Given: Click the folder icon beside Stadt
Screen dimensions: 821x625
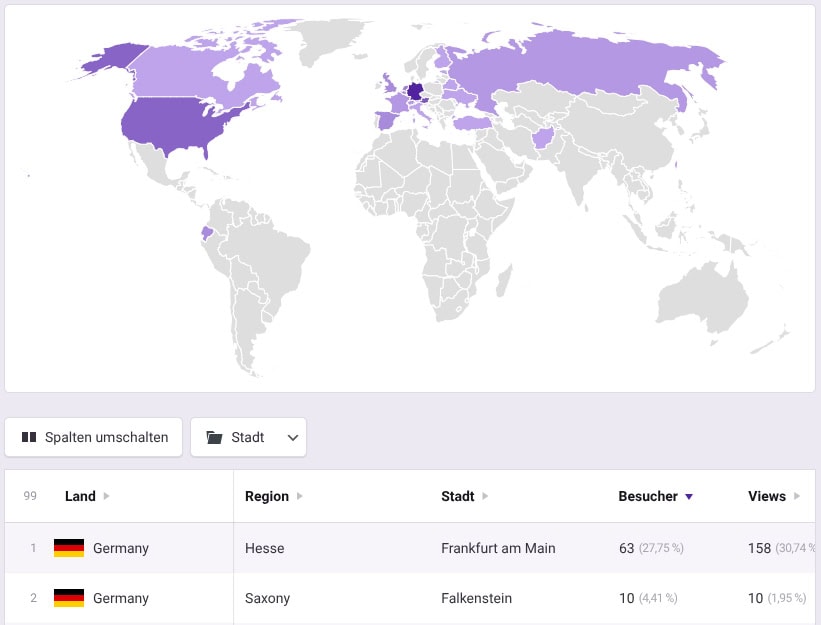Looking at the screenshot, I should click(x=214, y=437).
